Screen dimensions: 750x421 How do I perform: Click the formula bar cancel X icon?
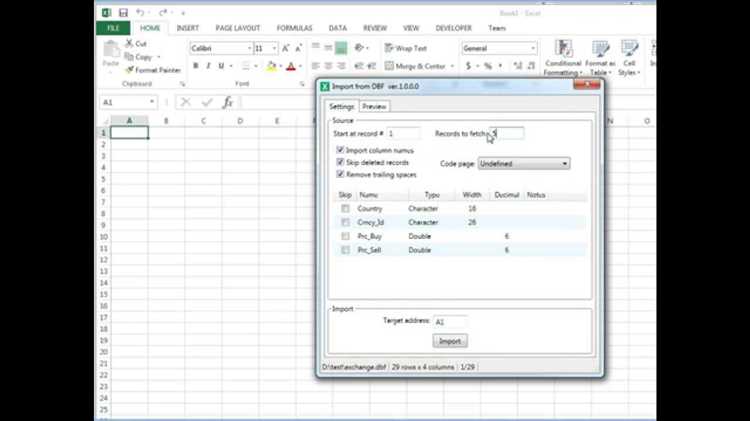tap(186, 102)
